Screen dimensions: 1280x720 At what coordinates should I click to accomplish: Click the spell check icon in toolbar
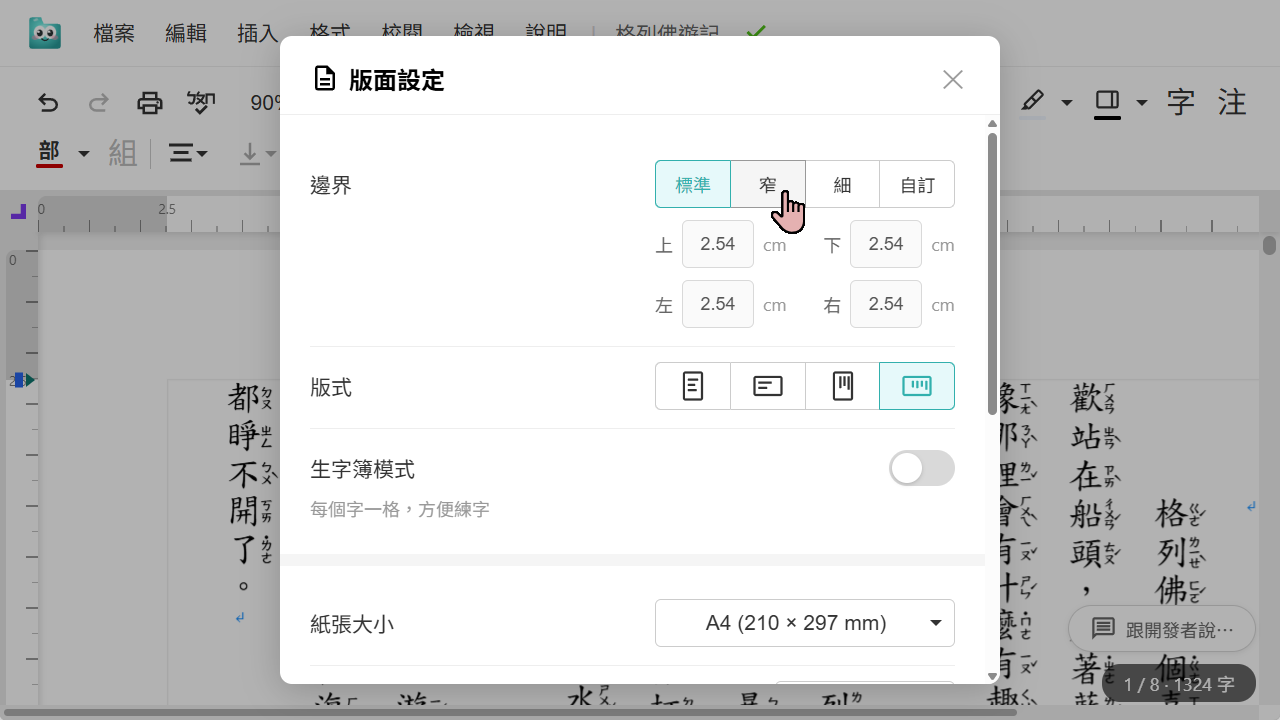tap(202, 102)
